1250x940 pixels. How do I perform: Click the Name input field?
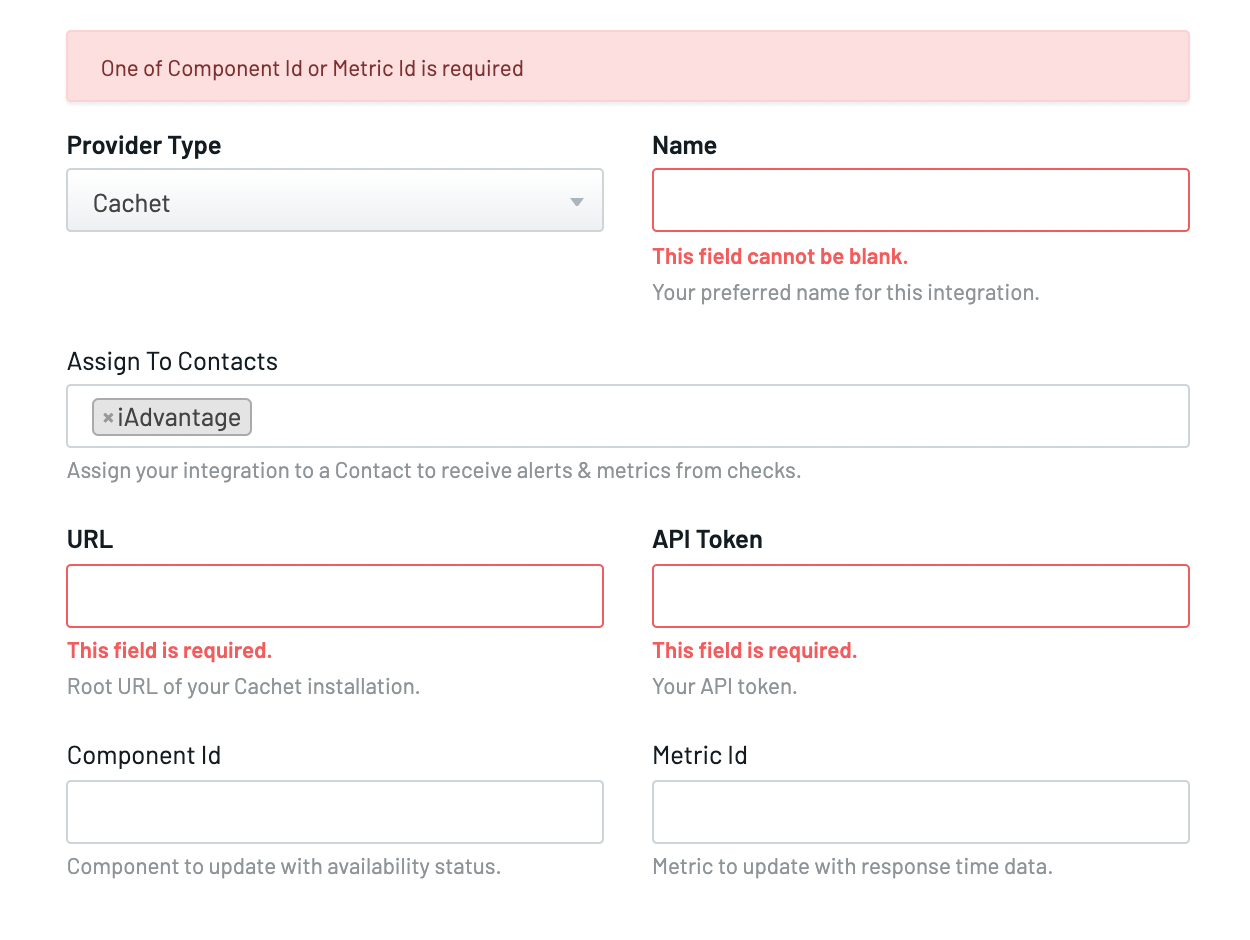click(920, 200)
